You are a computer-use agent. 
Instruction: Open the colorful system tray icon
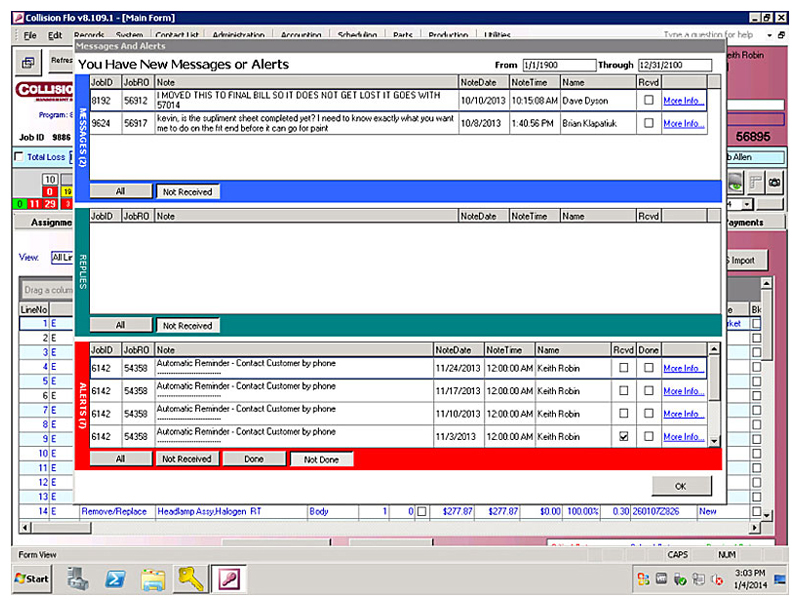pyautogui.click(x=643, y=579)
